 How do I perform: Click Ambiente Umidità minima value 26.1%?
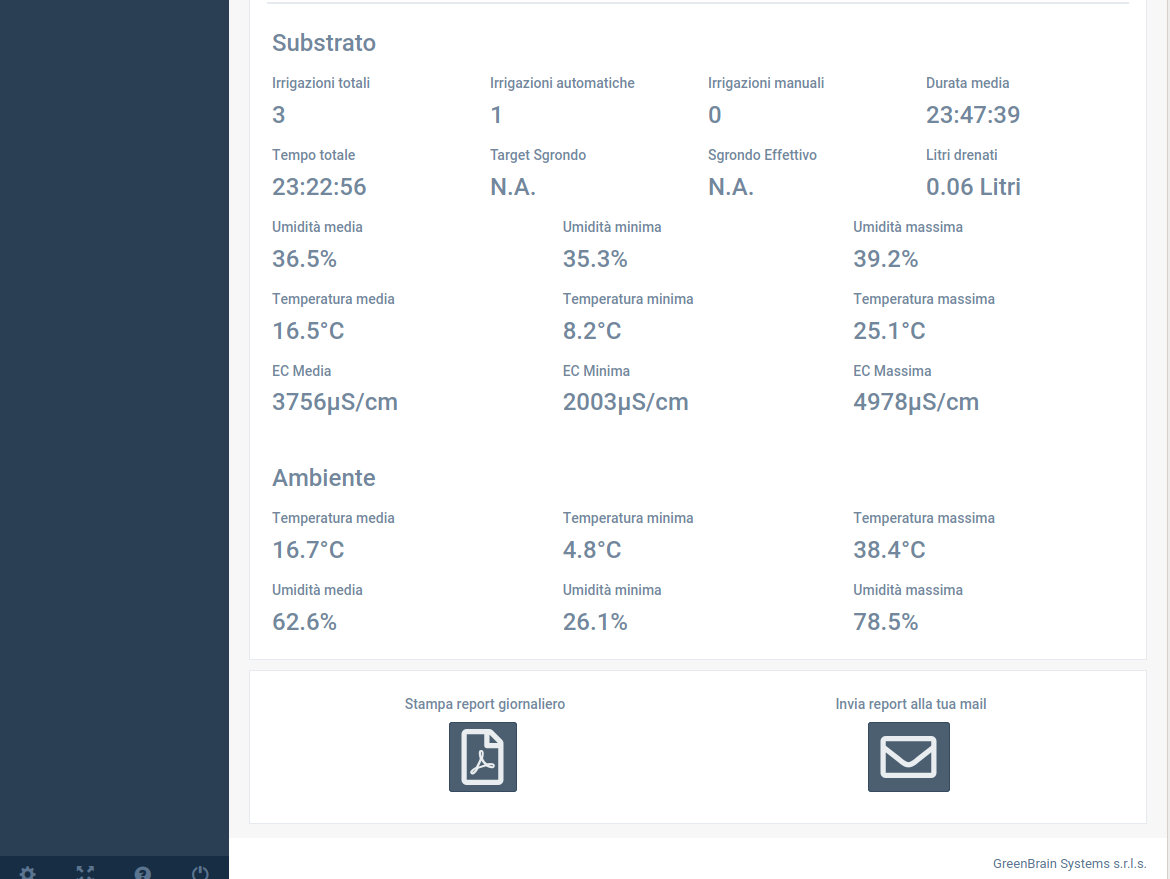pyautogui.click(x=595, y=622)
